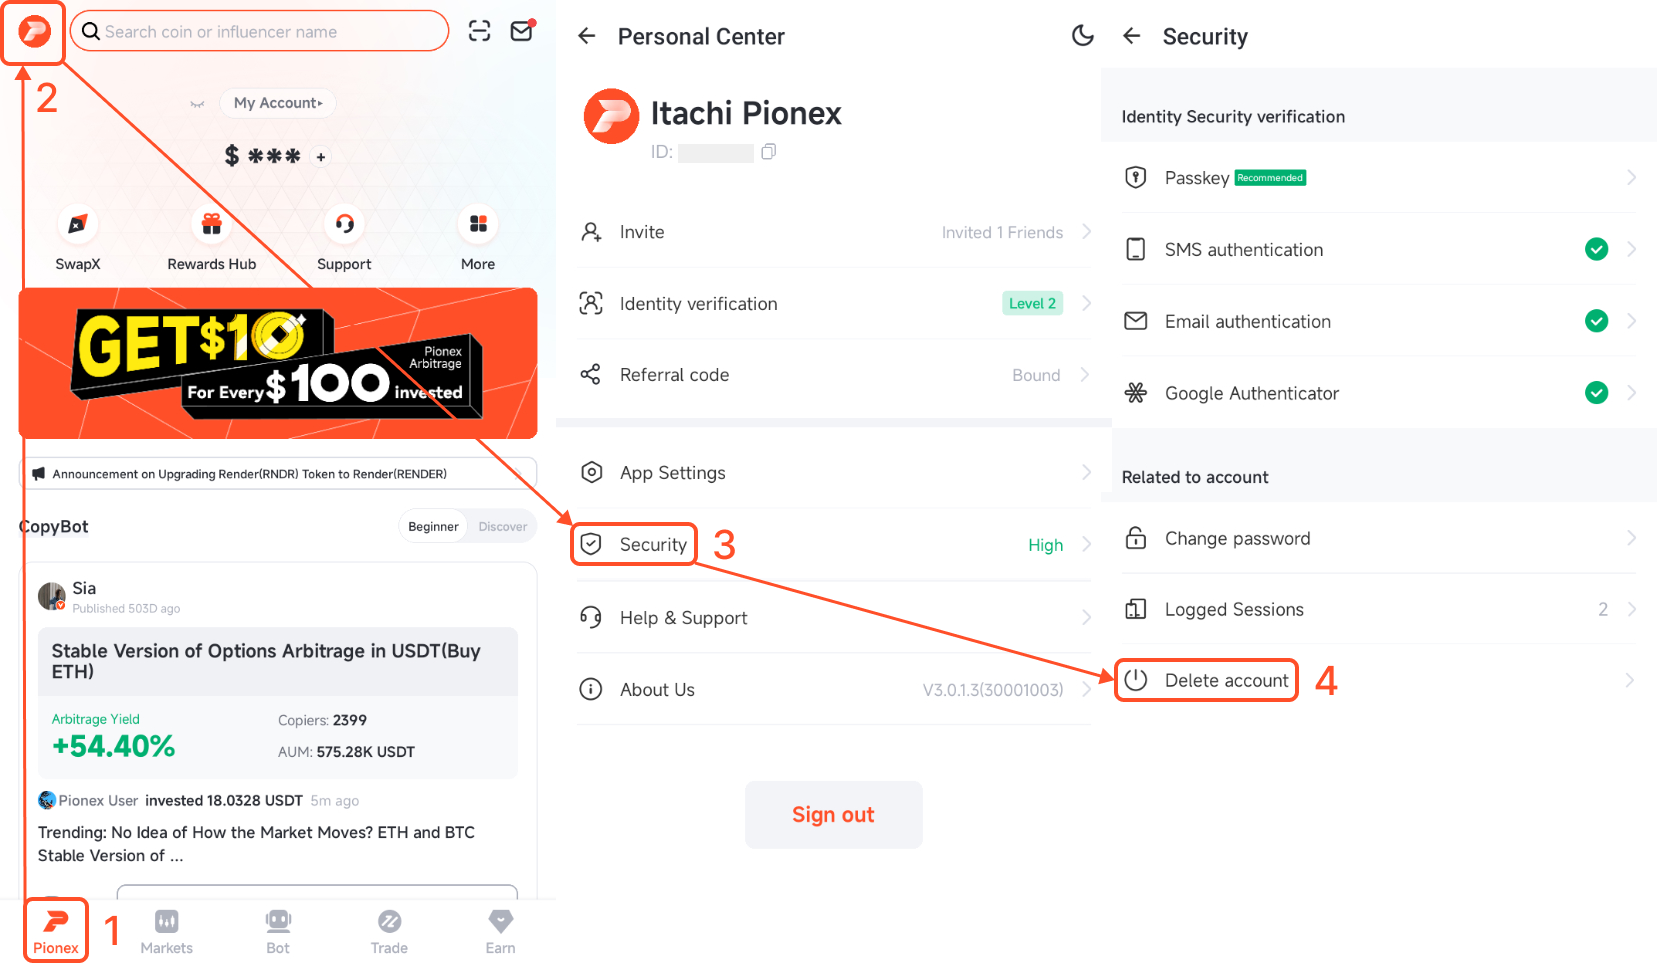Click Email authentication green checkmark
1657x963 pixels.
[x=1597, y=321]
